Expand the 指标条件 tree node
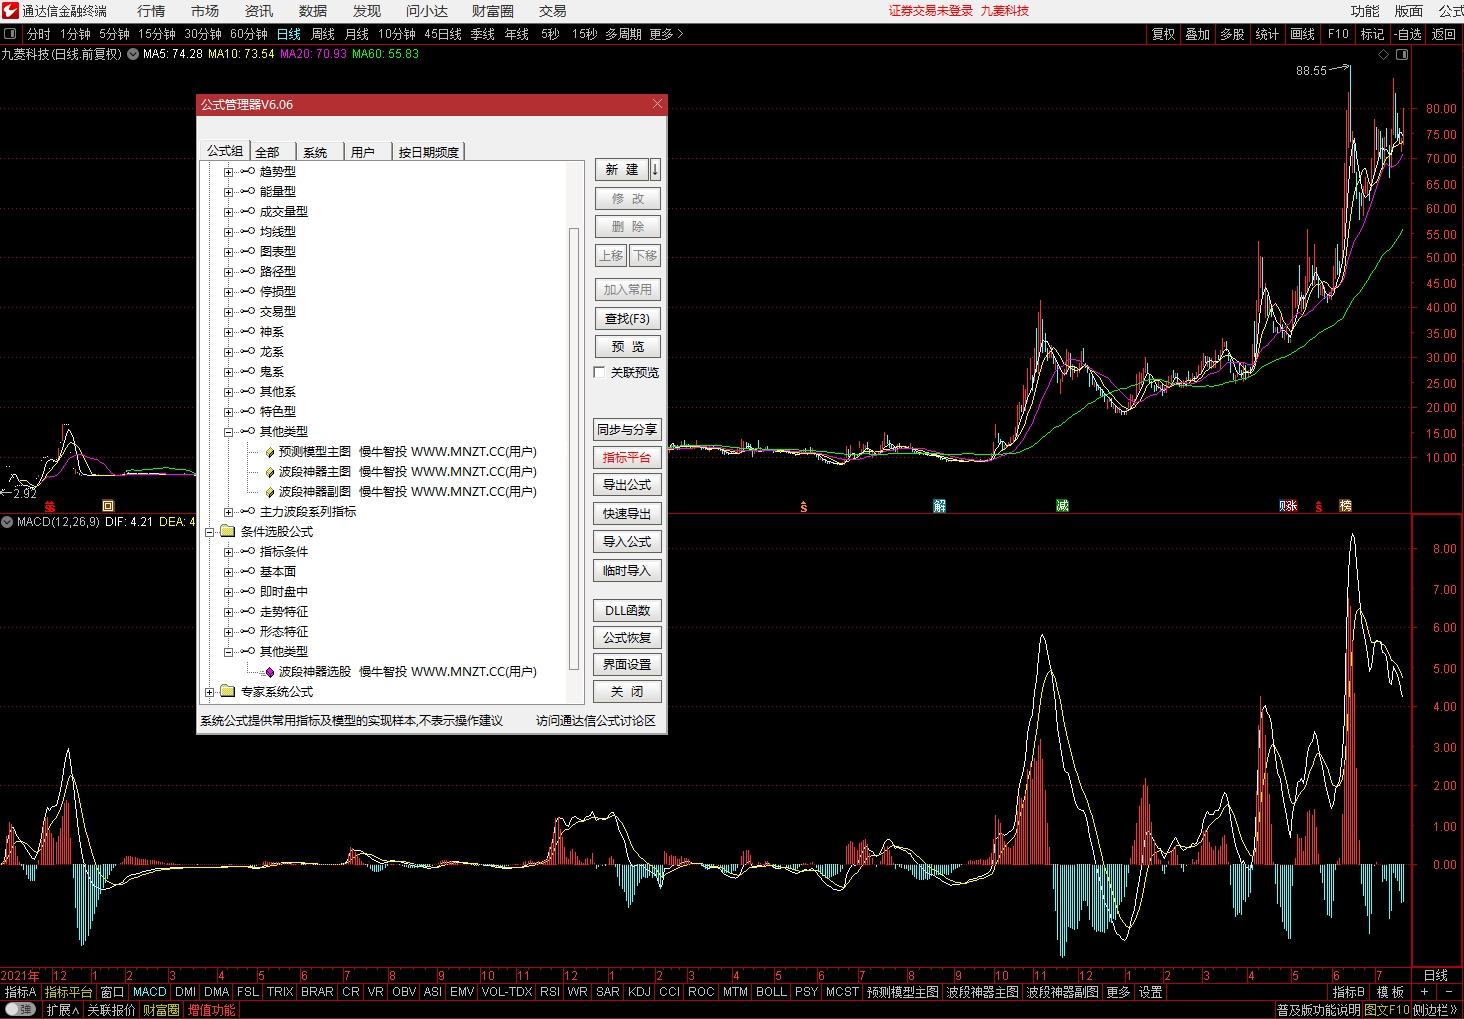1464x1020 pixels. [x=228, y=552]
